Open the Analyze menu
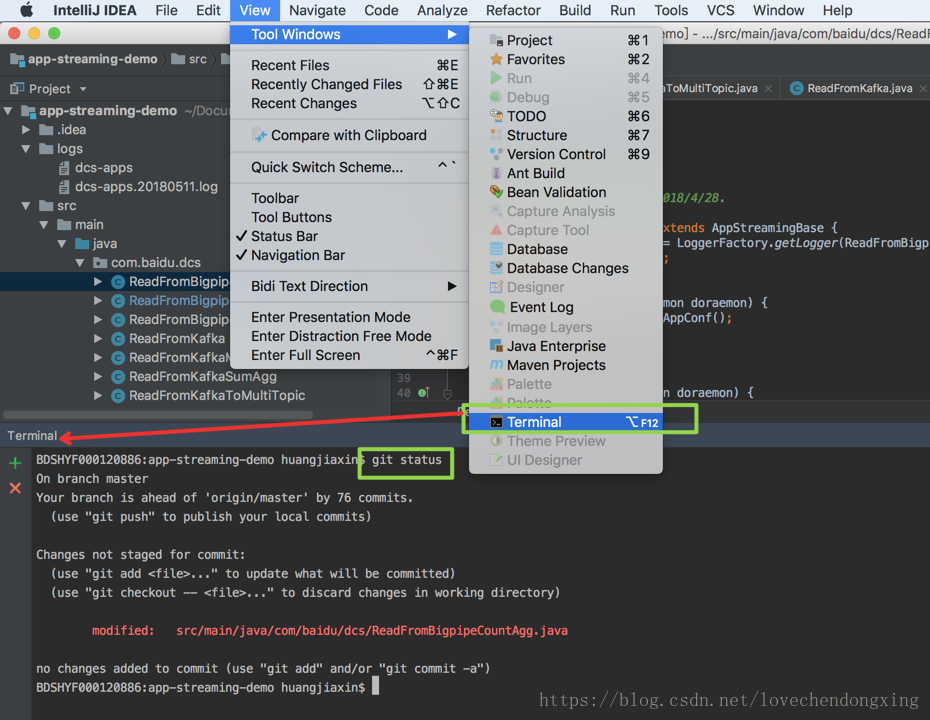 [442, 10]
